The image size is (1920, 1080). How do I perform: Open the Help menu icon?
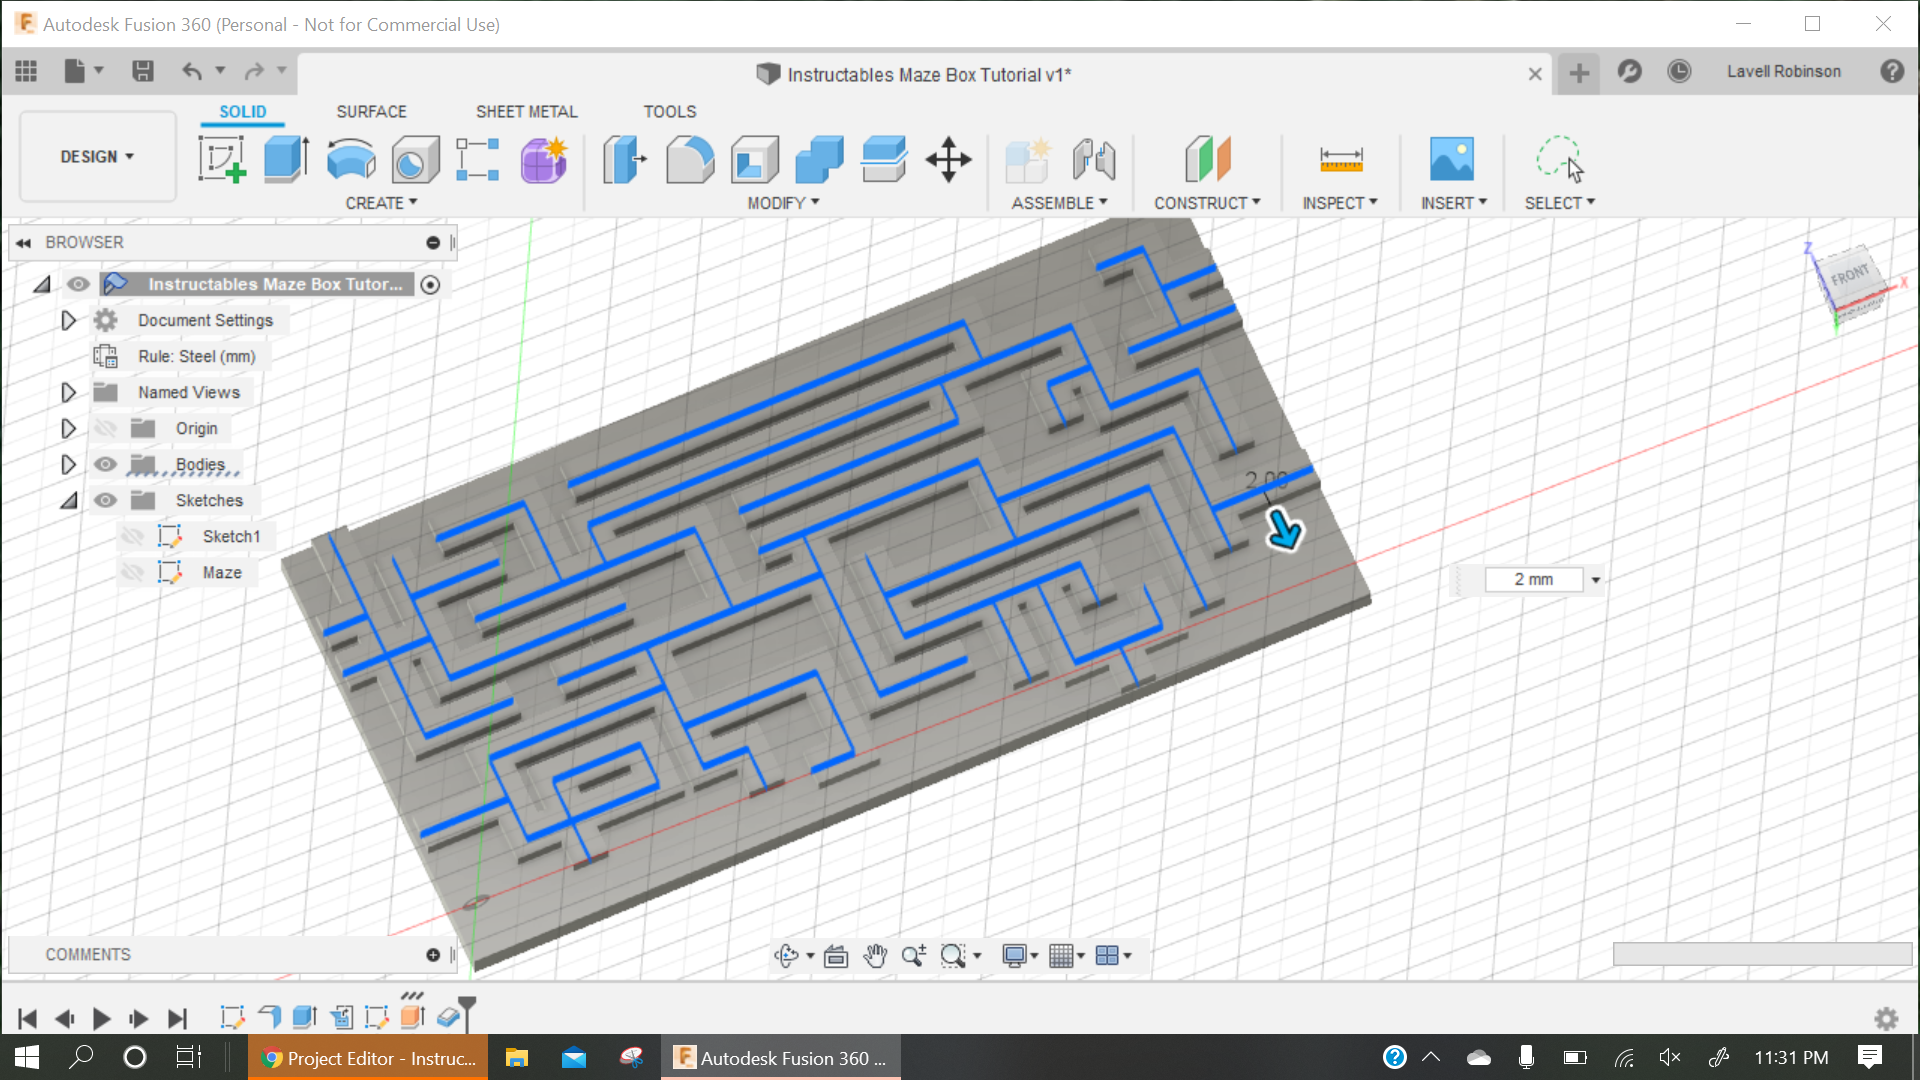(x=1892, y=72)
